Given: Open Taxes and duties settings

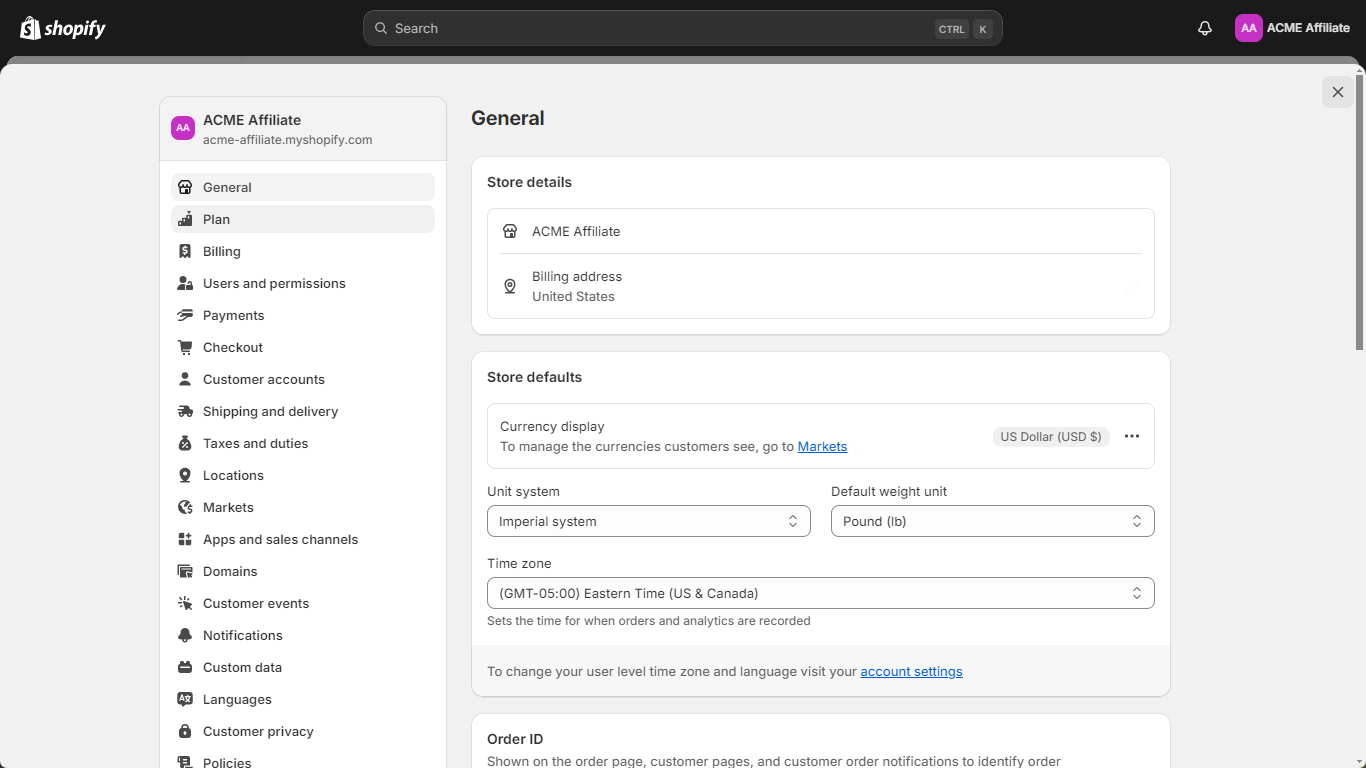Looking at the screenshot, I should point(303,443).
